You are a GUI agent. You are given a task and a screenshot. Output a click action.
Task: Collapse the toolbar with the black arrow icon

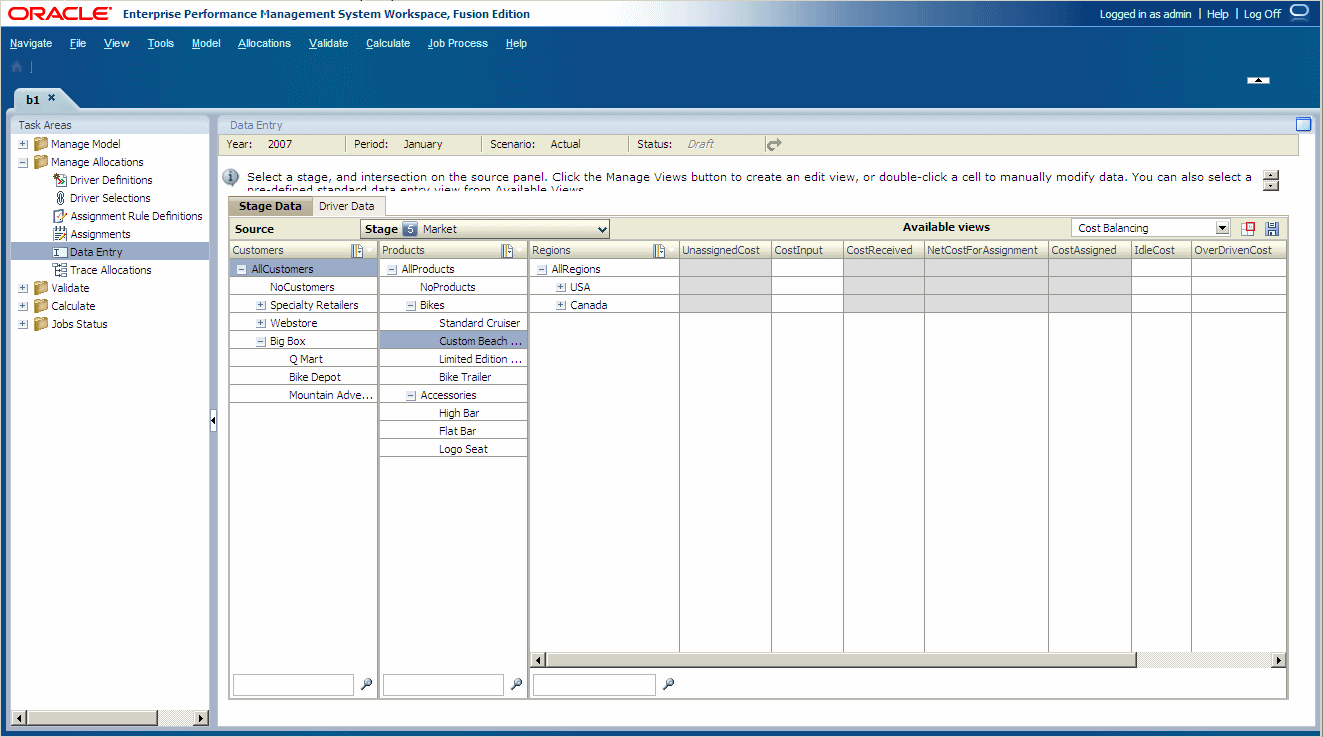tap(1257, 80)
